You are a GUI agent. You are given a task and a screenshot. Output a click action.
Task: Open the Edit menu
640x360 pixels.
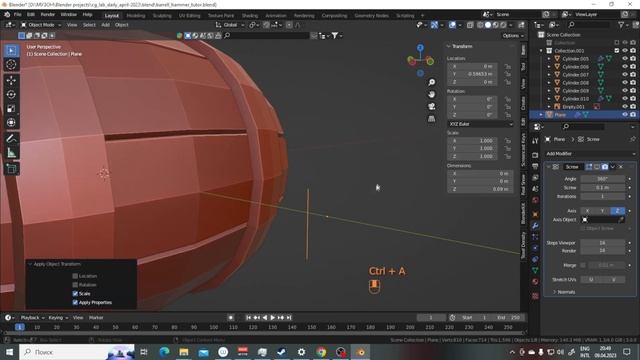(31, 15)
